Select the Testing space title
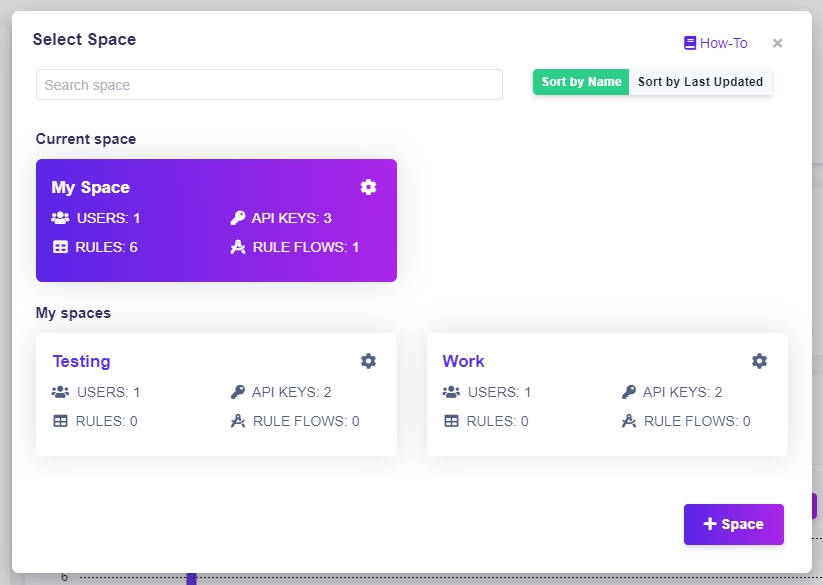Image resolution: width=823 pixels, height=585 pixels. (x=81, y=361)
